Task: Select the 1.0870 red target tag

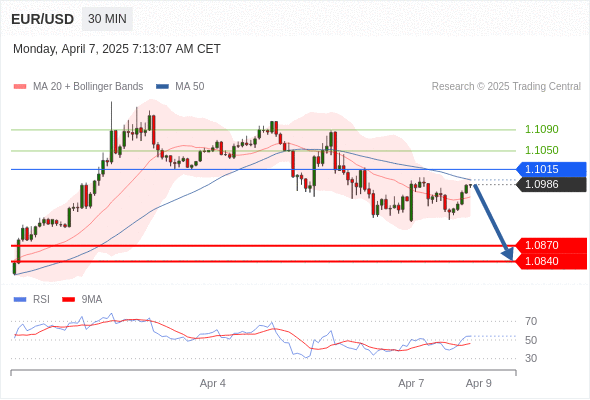Action: coord(551,245)
